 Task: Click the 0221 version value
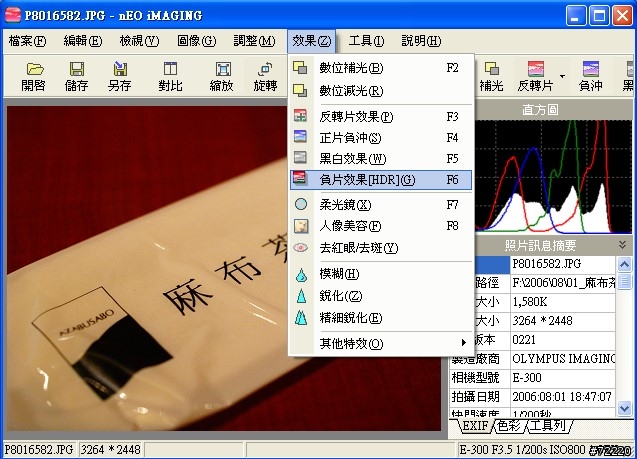tap(562, 340)
